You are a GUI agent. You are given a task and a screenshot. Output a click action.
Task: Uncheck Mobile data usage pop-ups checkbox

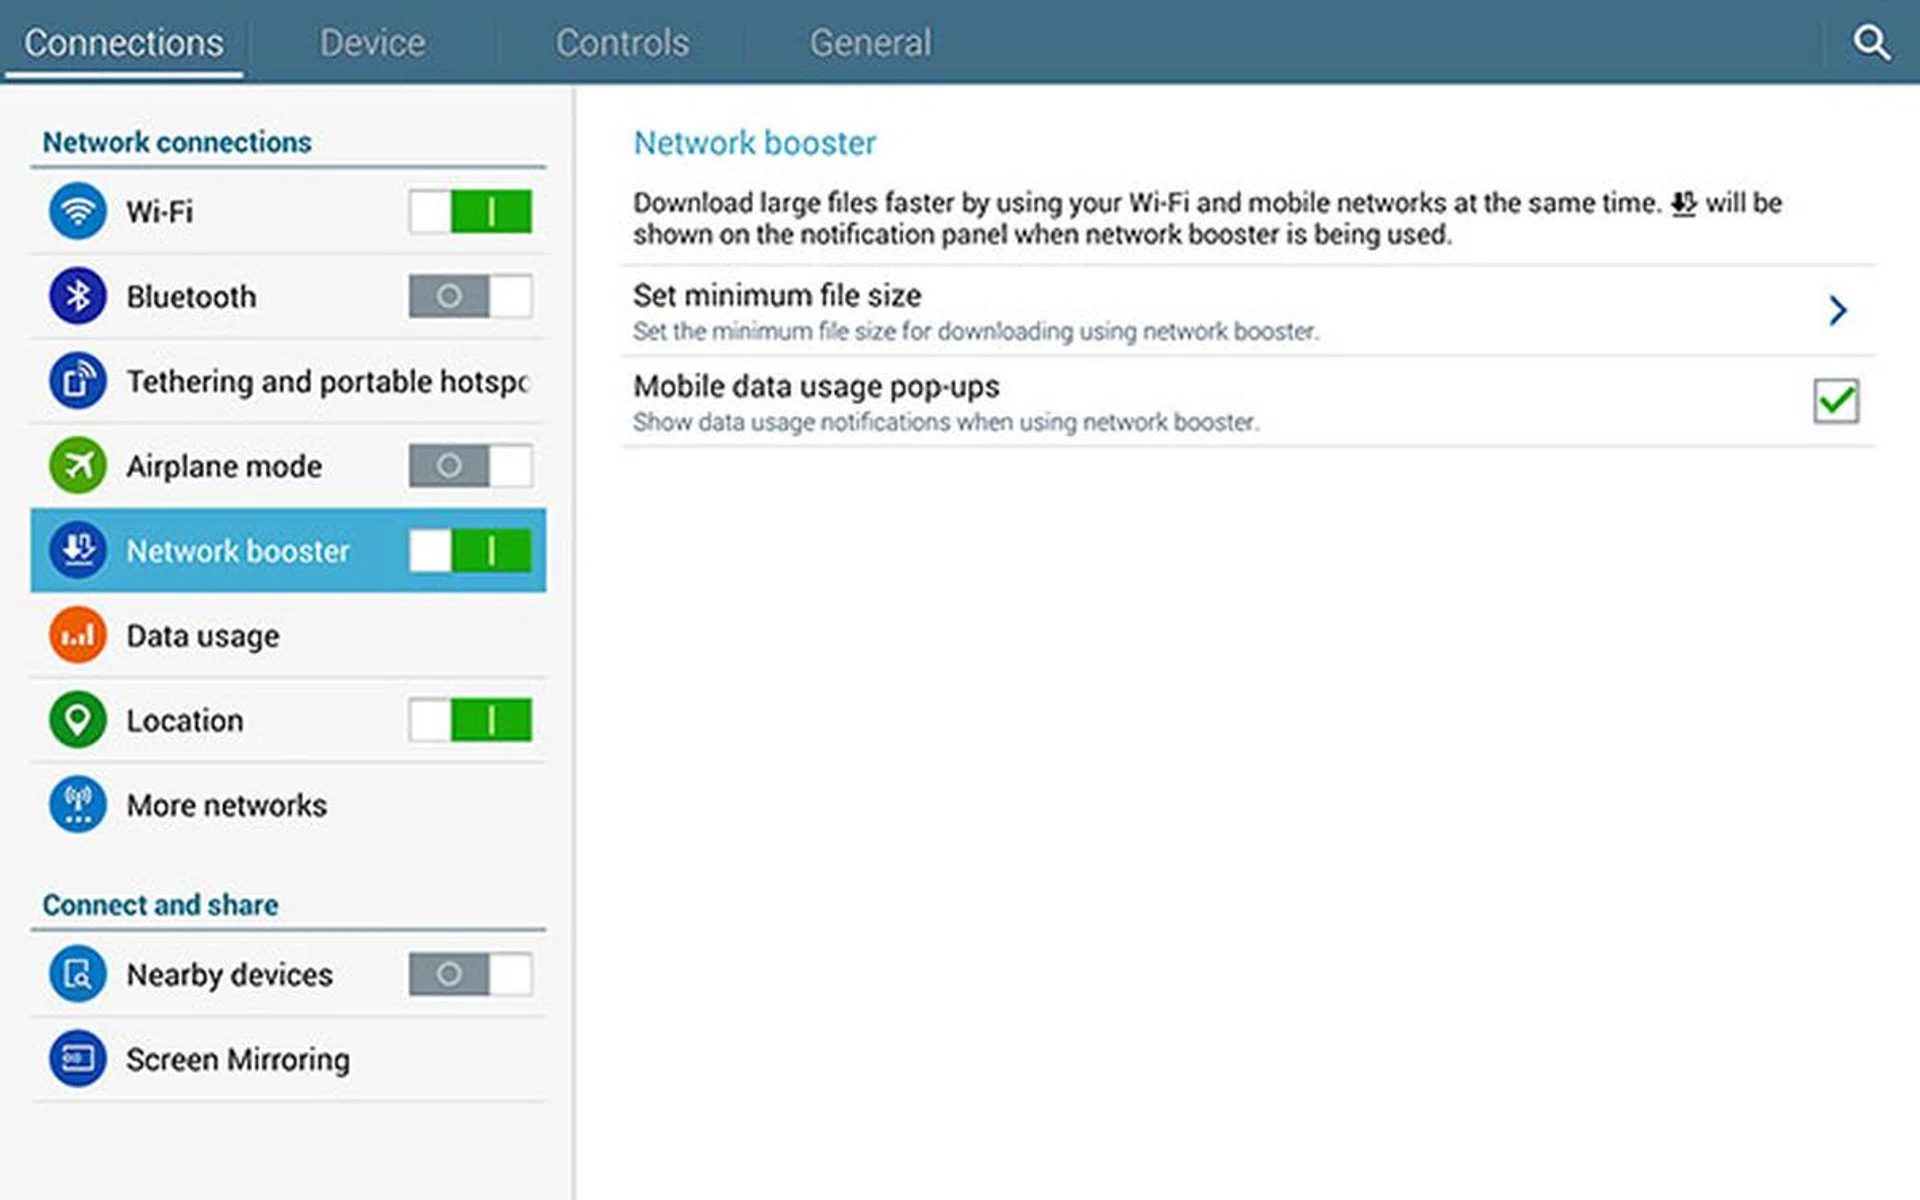point(1835,401)
